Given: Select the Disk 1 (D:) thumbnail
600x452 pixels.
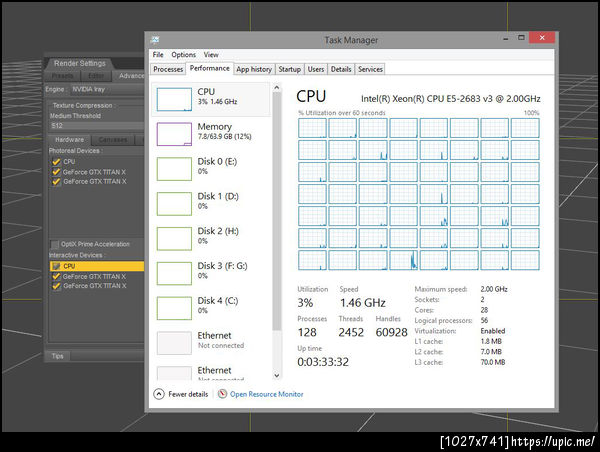Looking at the screenshot, I should coord(174,204).
